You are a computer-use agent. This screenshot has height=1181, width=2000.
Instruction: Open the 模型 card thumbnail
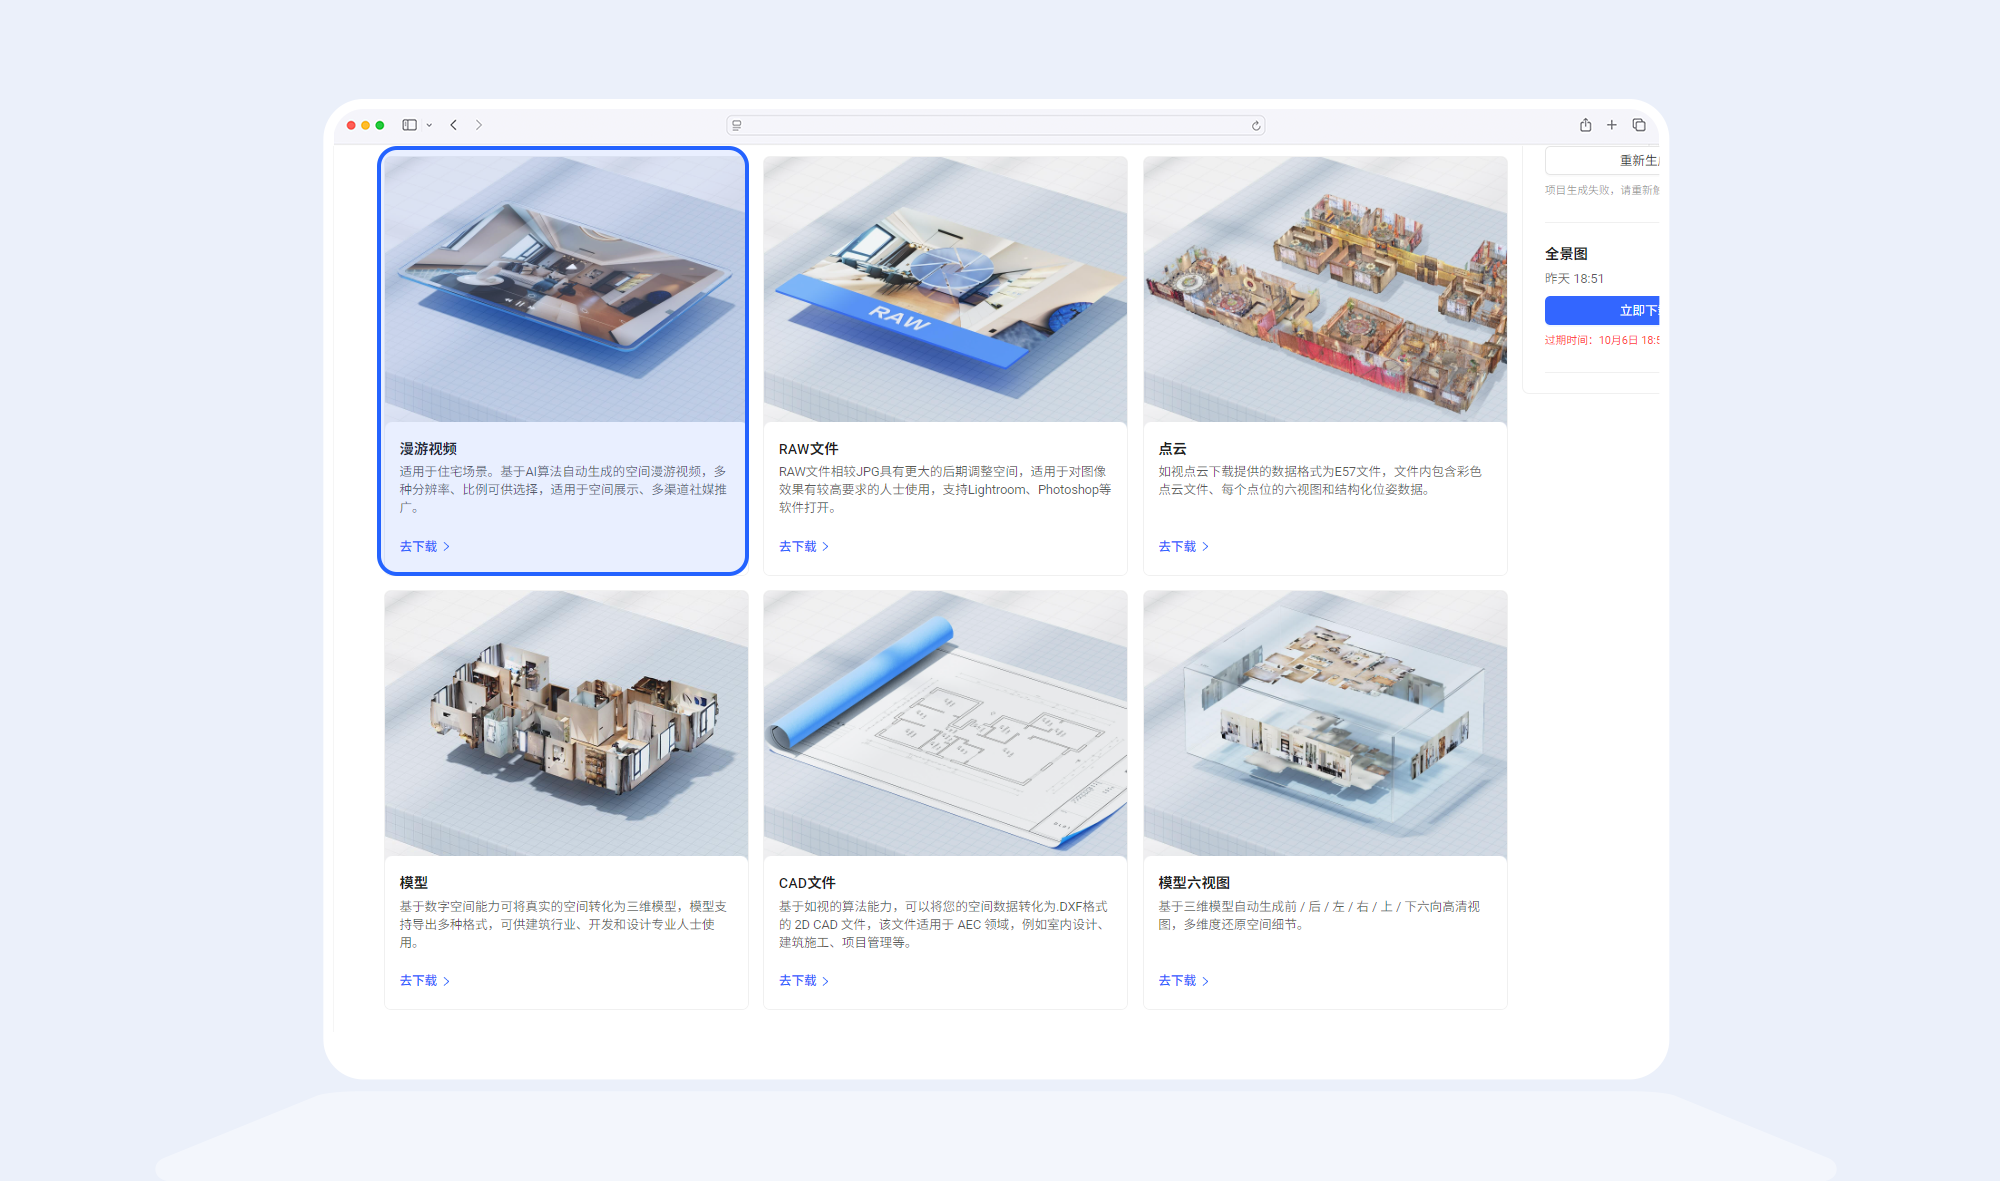[566, 723]
